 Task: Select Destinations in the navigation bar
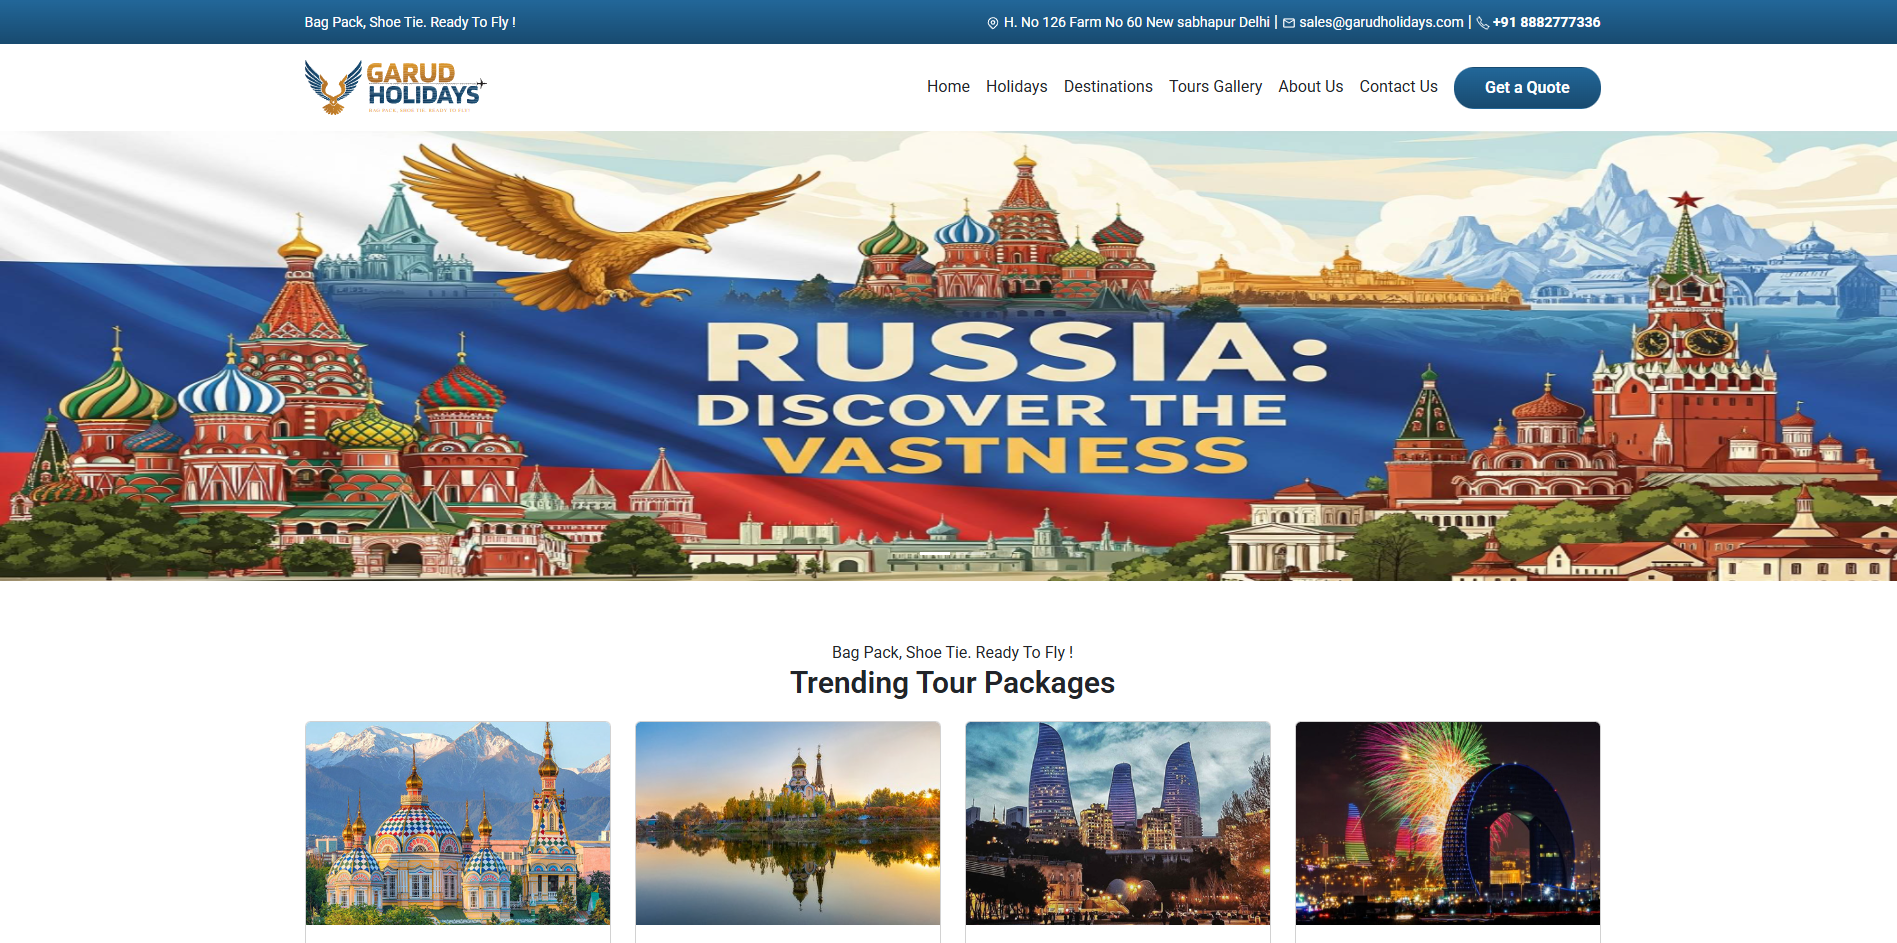[1107, 87]
